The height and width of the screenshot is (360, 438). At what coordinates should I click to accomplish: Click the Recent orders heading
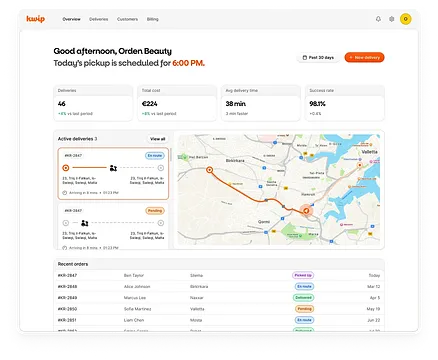(x=73, y=264)
